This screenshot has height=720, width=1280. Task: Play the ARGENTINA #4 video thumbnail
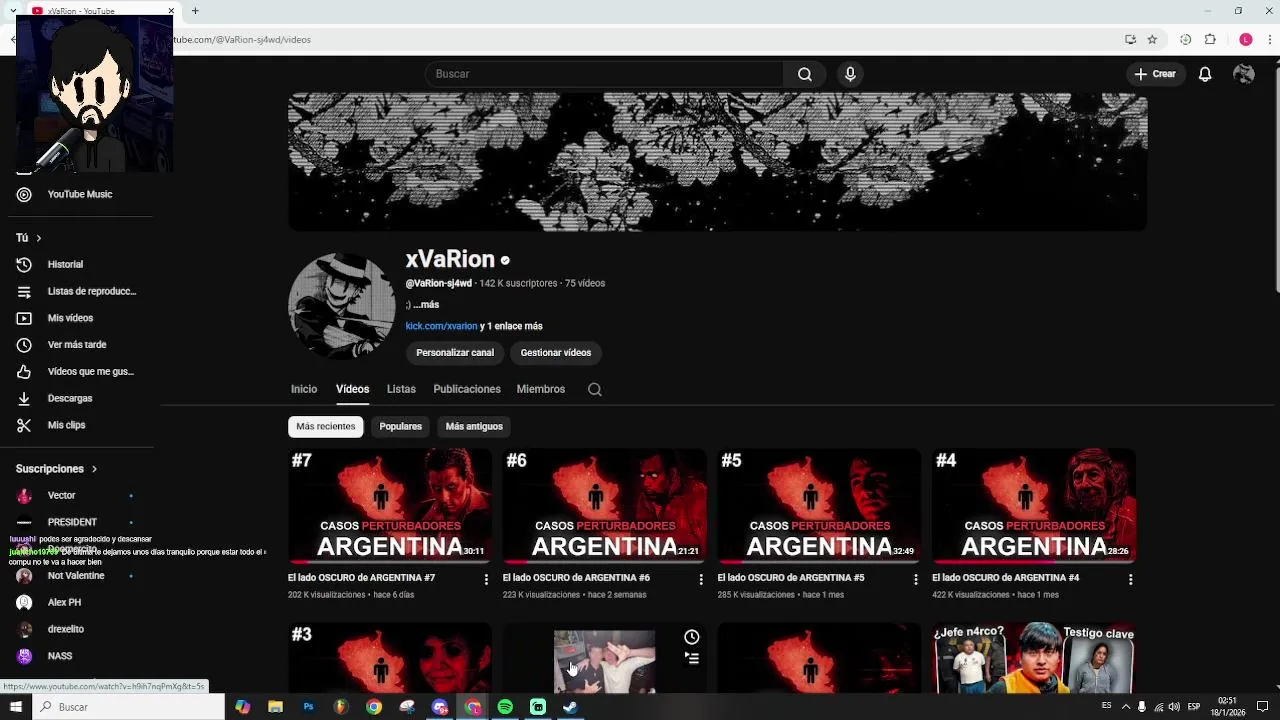1034,506
